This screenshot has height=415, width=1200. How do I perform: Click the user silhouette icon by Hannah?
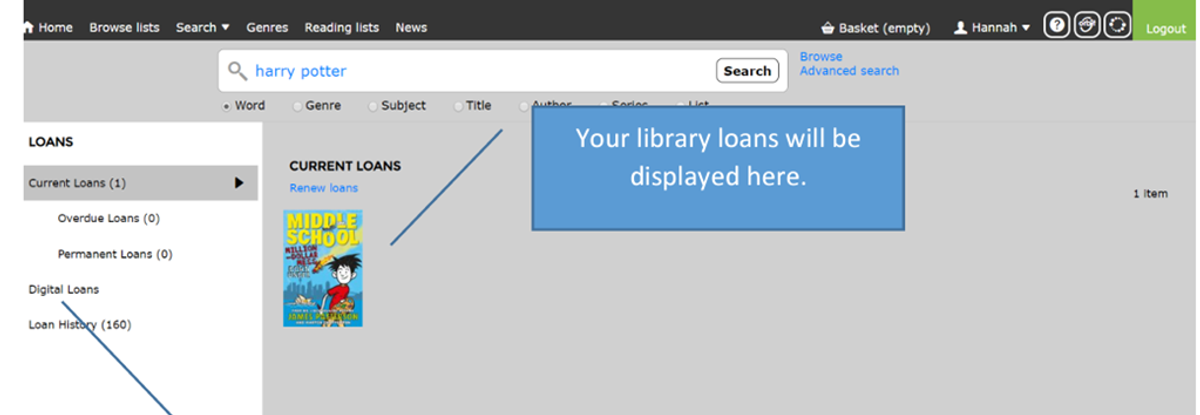point(960,28)
